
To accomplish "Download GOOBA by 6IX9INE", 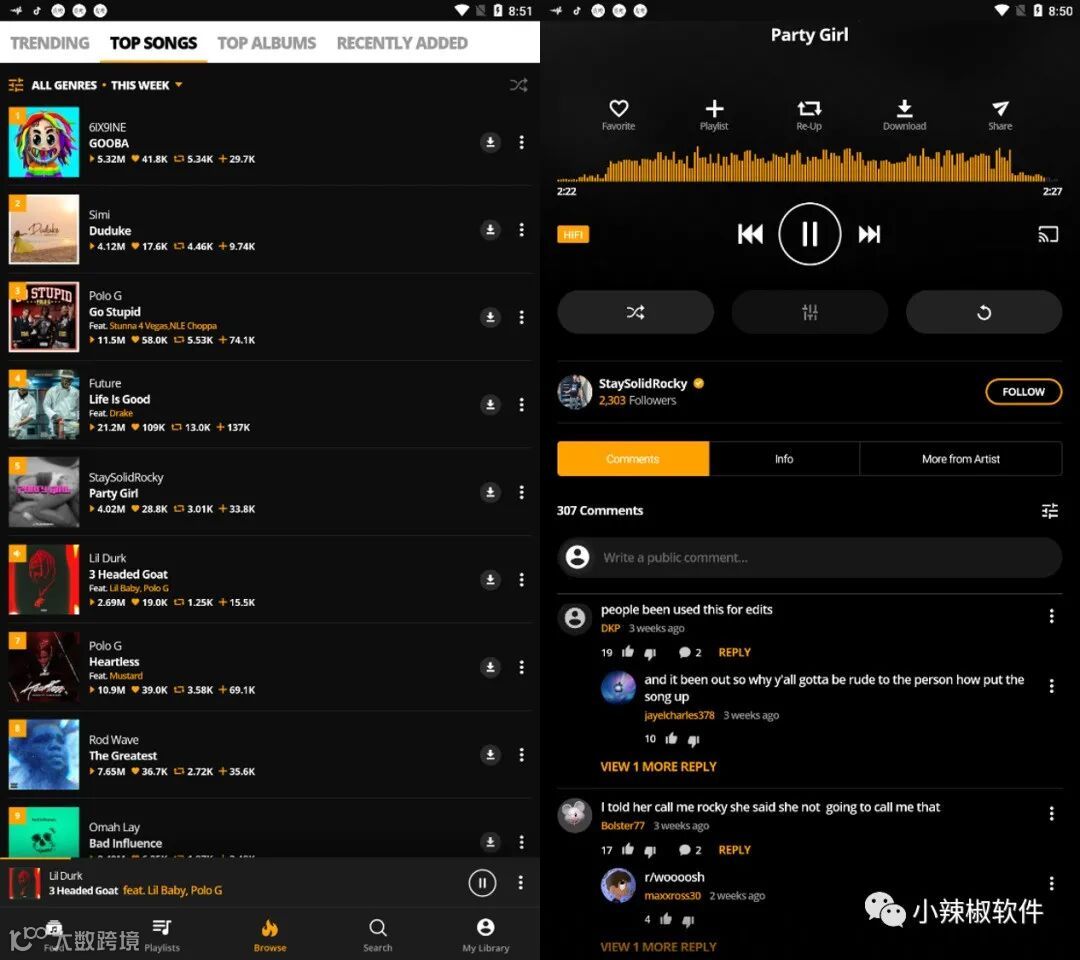I will 490,142.
